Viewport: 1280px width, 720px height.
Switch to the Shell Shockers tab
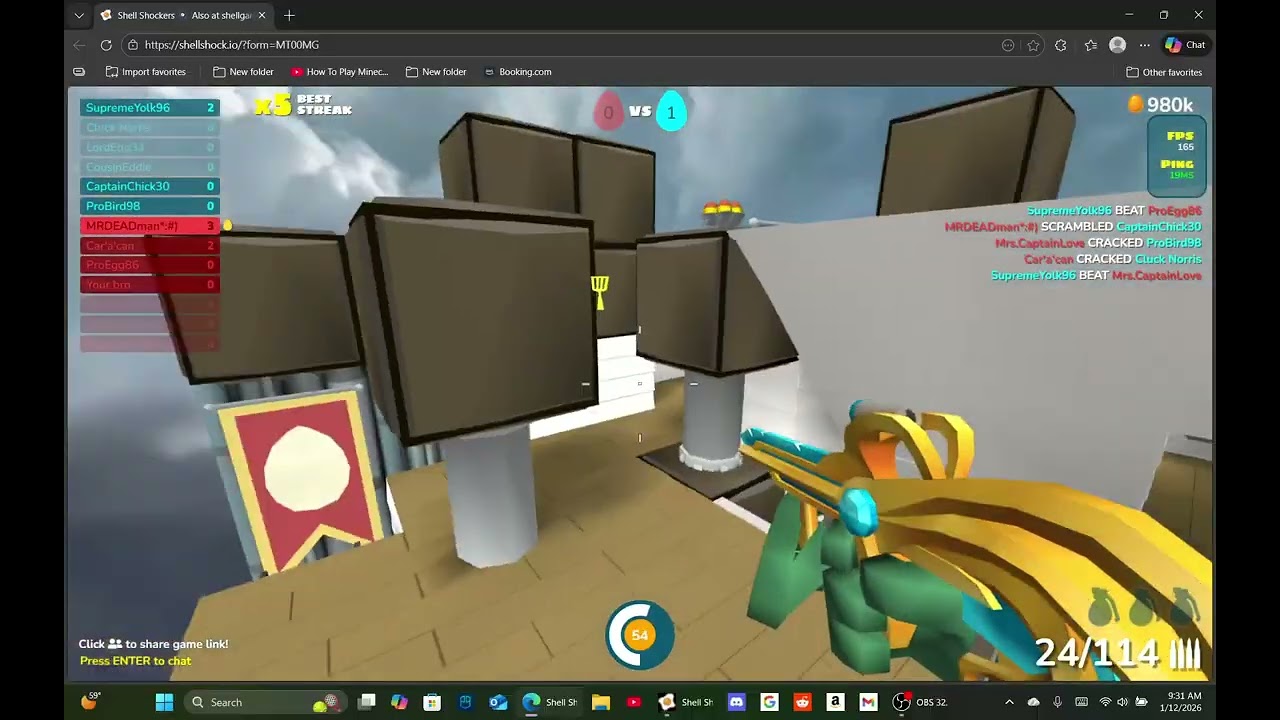click(x=182, y=15)
